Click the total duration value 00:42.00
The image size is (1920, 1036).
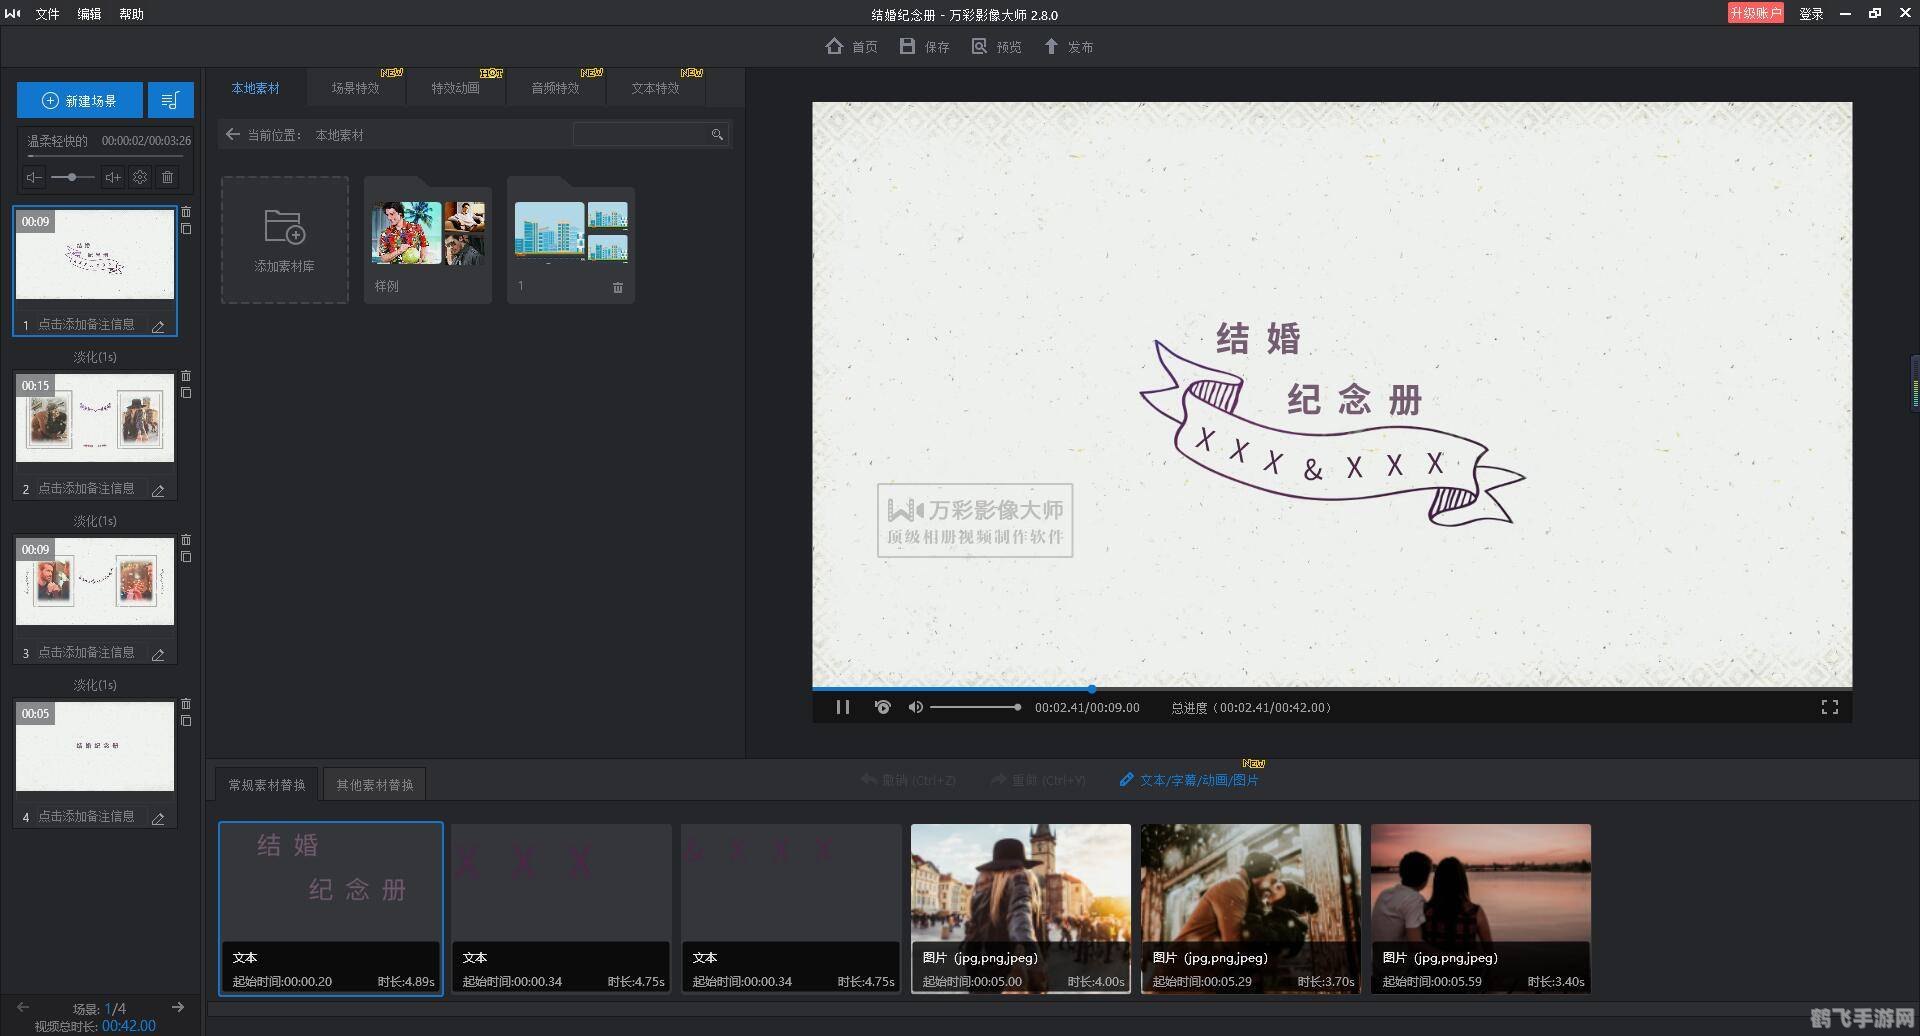click(129, 1025)
